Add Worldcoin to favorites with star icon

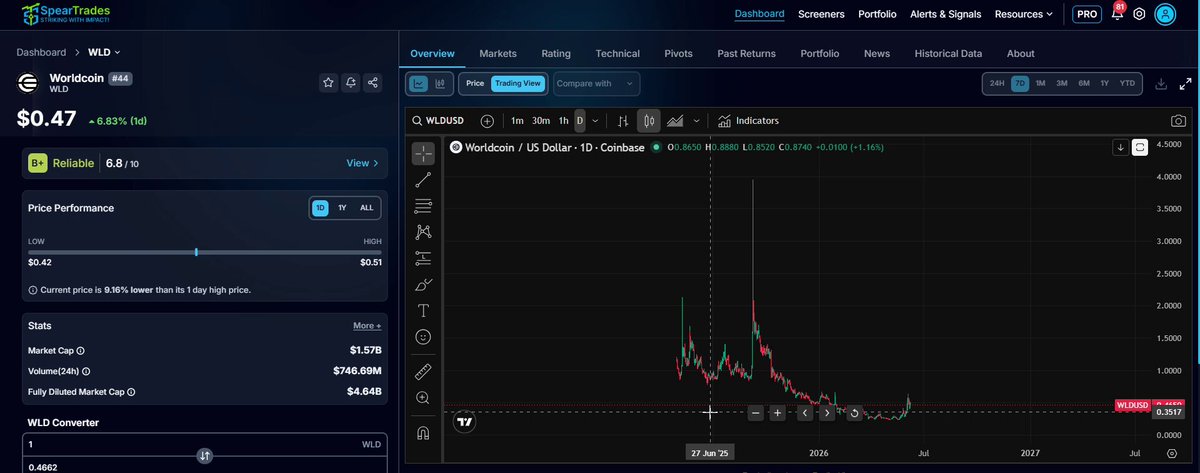coord(329,83)
